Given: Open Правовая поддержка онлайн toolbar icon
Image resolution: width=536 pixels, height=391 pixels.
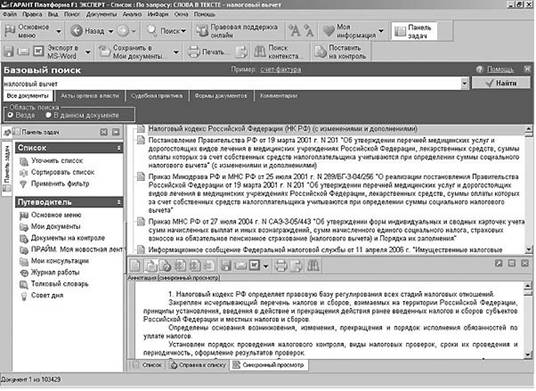Looking at the screenshot, I should pos(202,31).
